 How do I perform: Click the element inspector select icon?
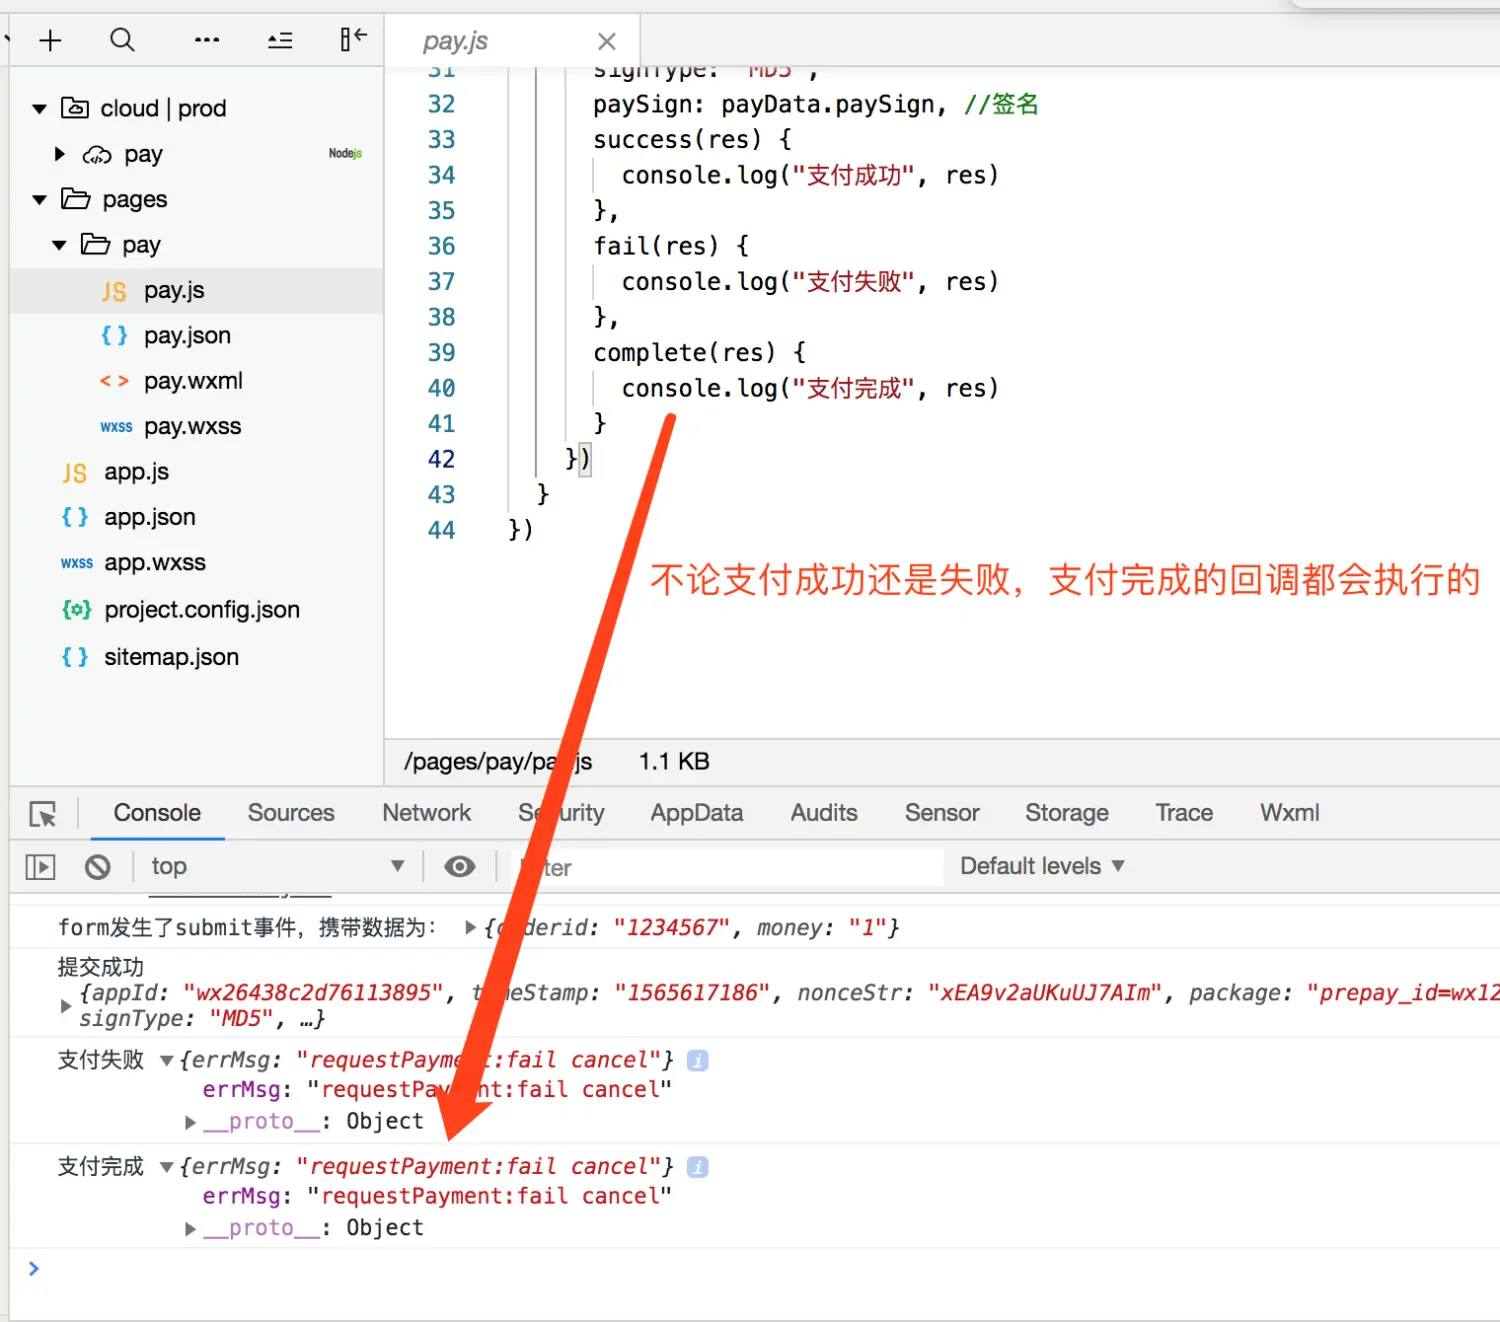(x=43, y=814)
